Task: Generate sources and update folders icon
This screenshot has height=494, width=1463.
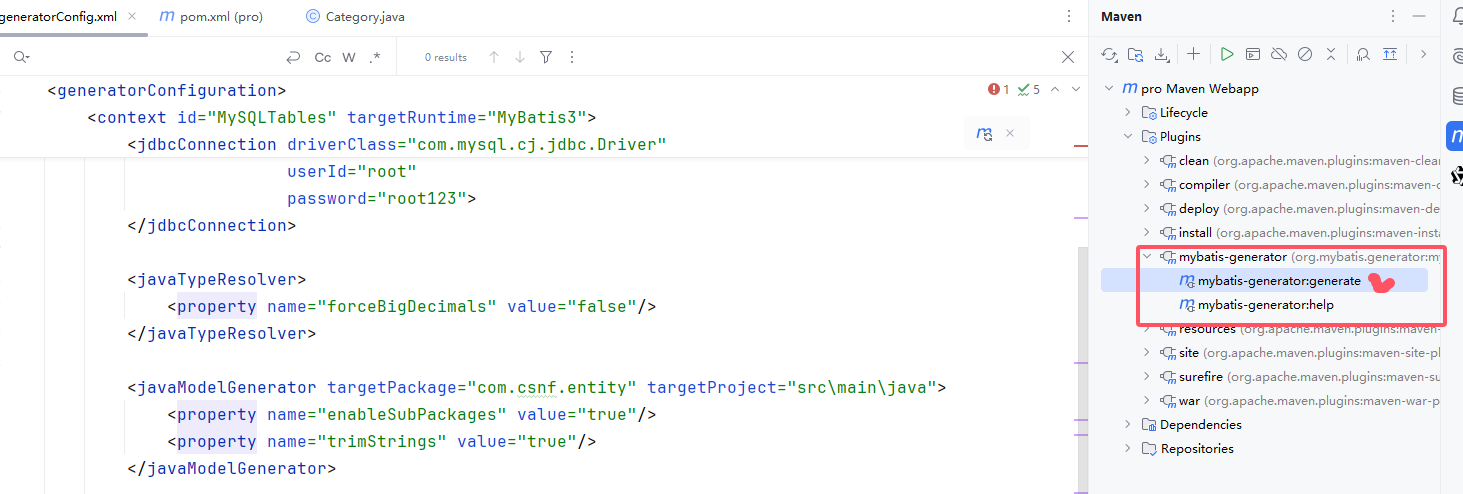Action: tap(1135, 54)
